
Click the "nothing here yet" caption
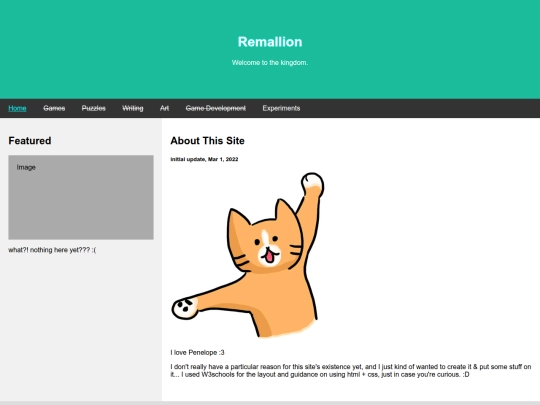[52, 250]
